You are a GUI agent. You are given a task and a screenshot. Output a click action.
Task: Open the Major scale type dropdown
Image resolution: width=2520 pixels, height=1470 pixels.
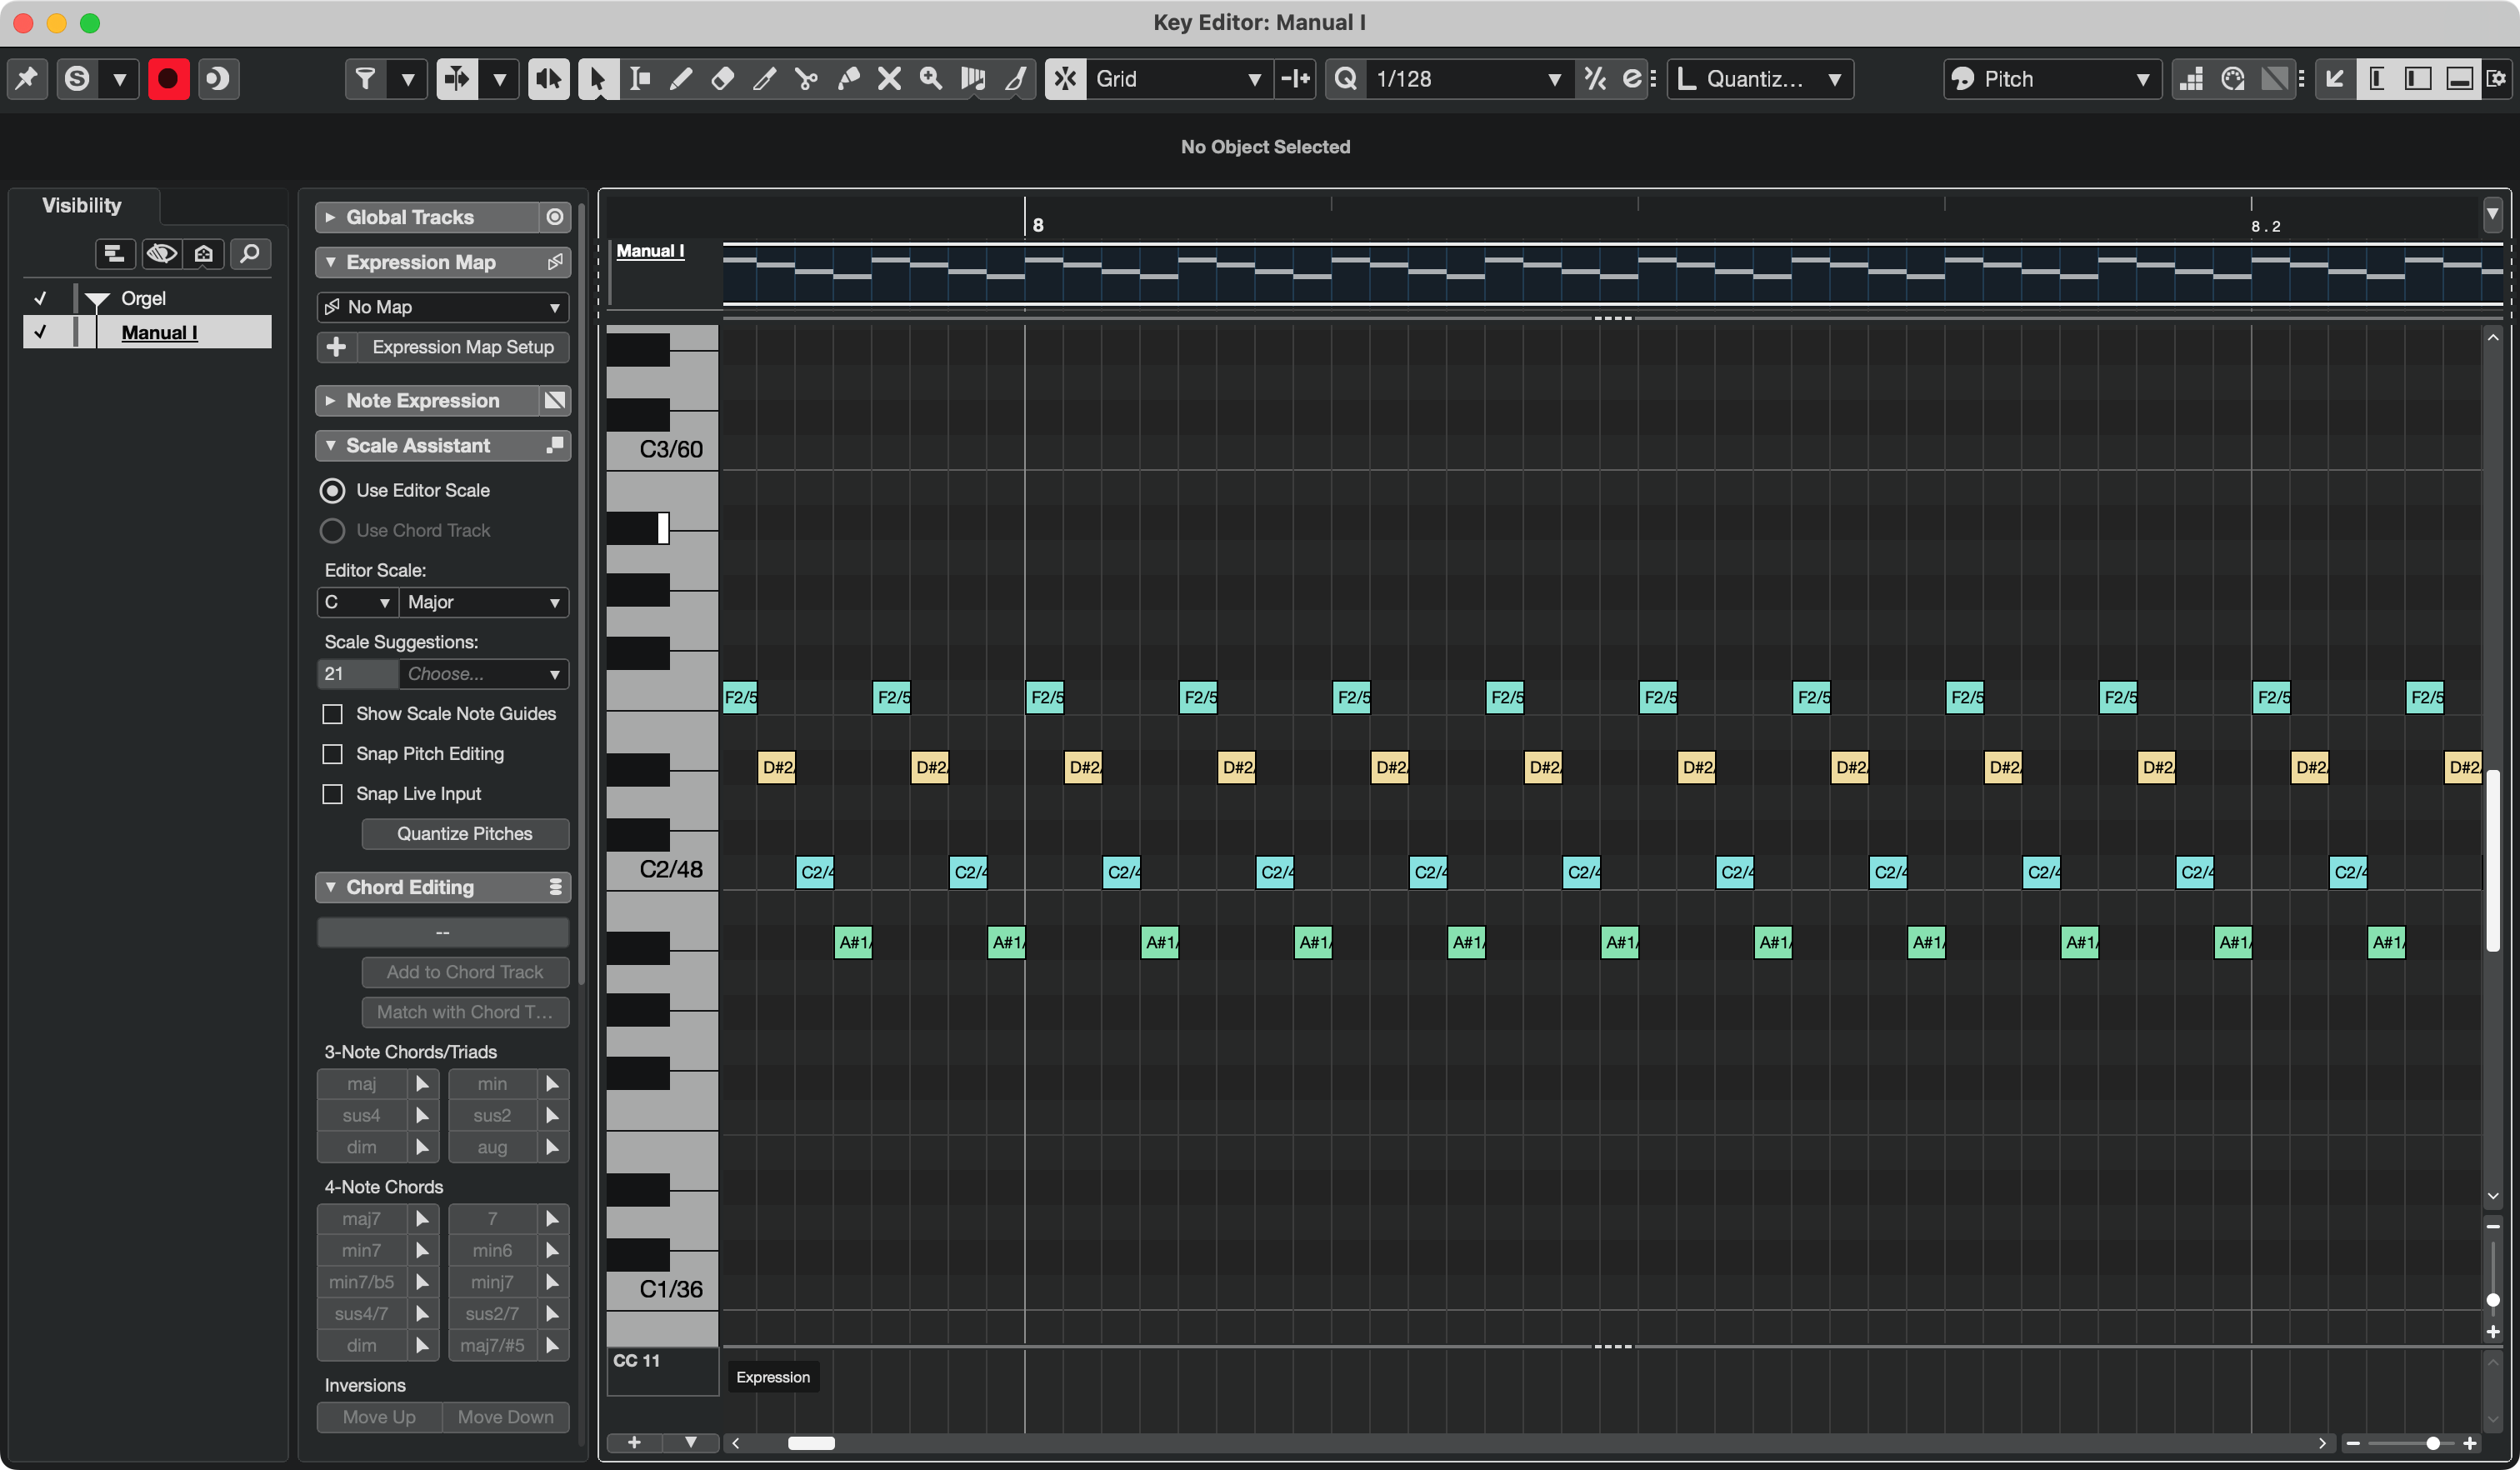pos(484,602)
